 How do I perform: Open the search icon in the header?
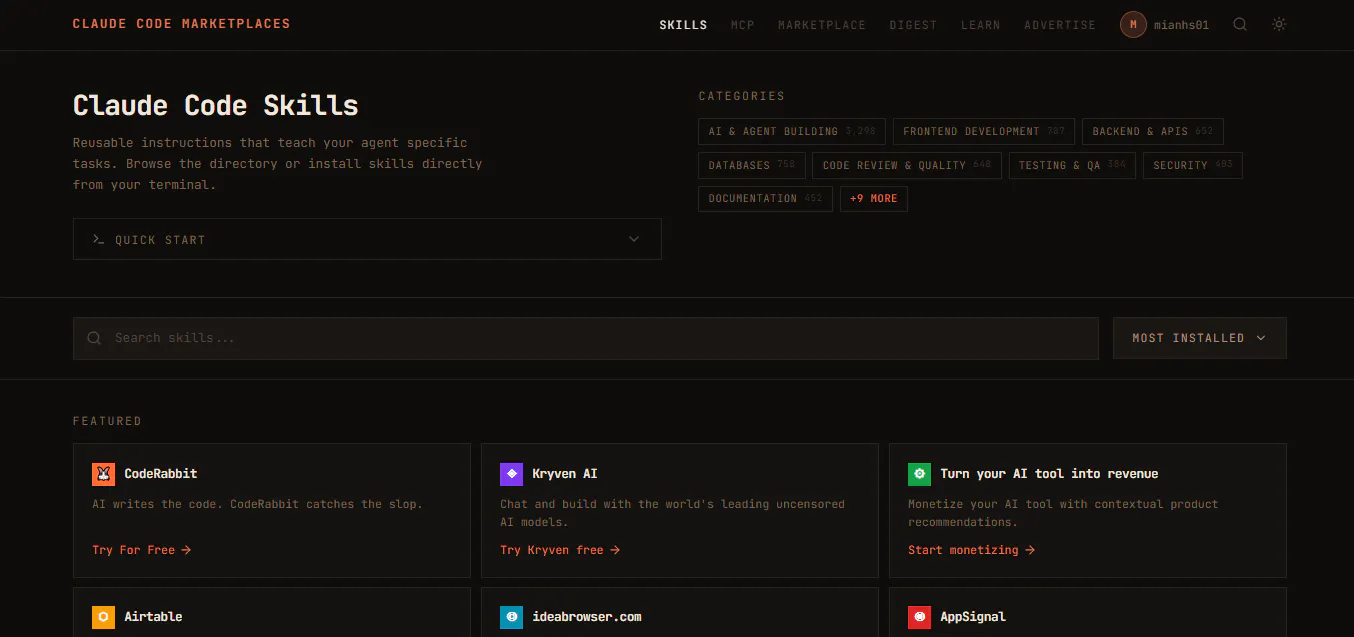click(x=1240, y=24)
